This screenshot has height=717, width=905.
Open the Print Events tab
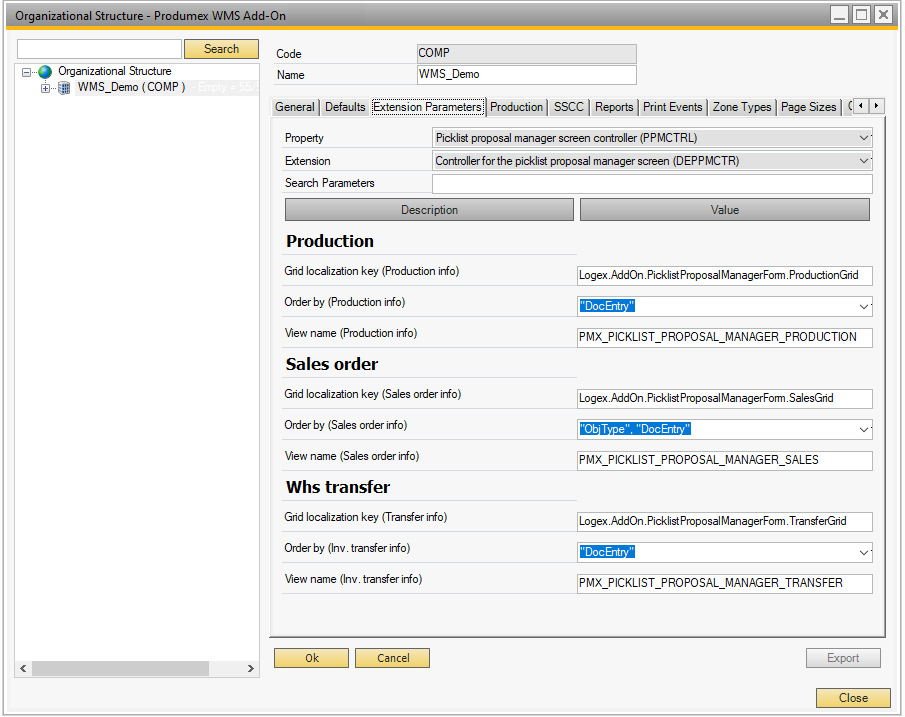[671, 107]
